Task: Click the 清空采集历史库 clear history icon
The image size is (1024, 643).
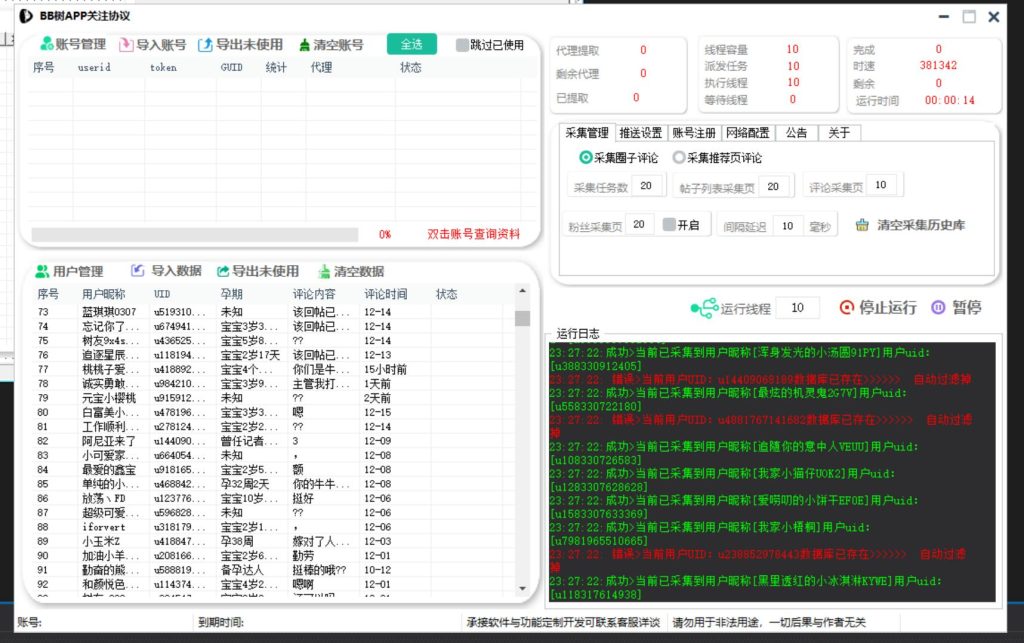Action: click(862, 226)
